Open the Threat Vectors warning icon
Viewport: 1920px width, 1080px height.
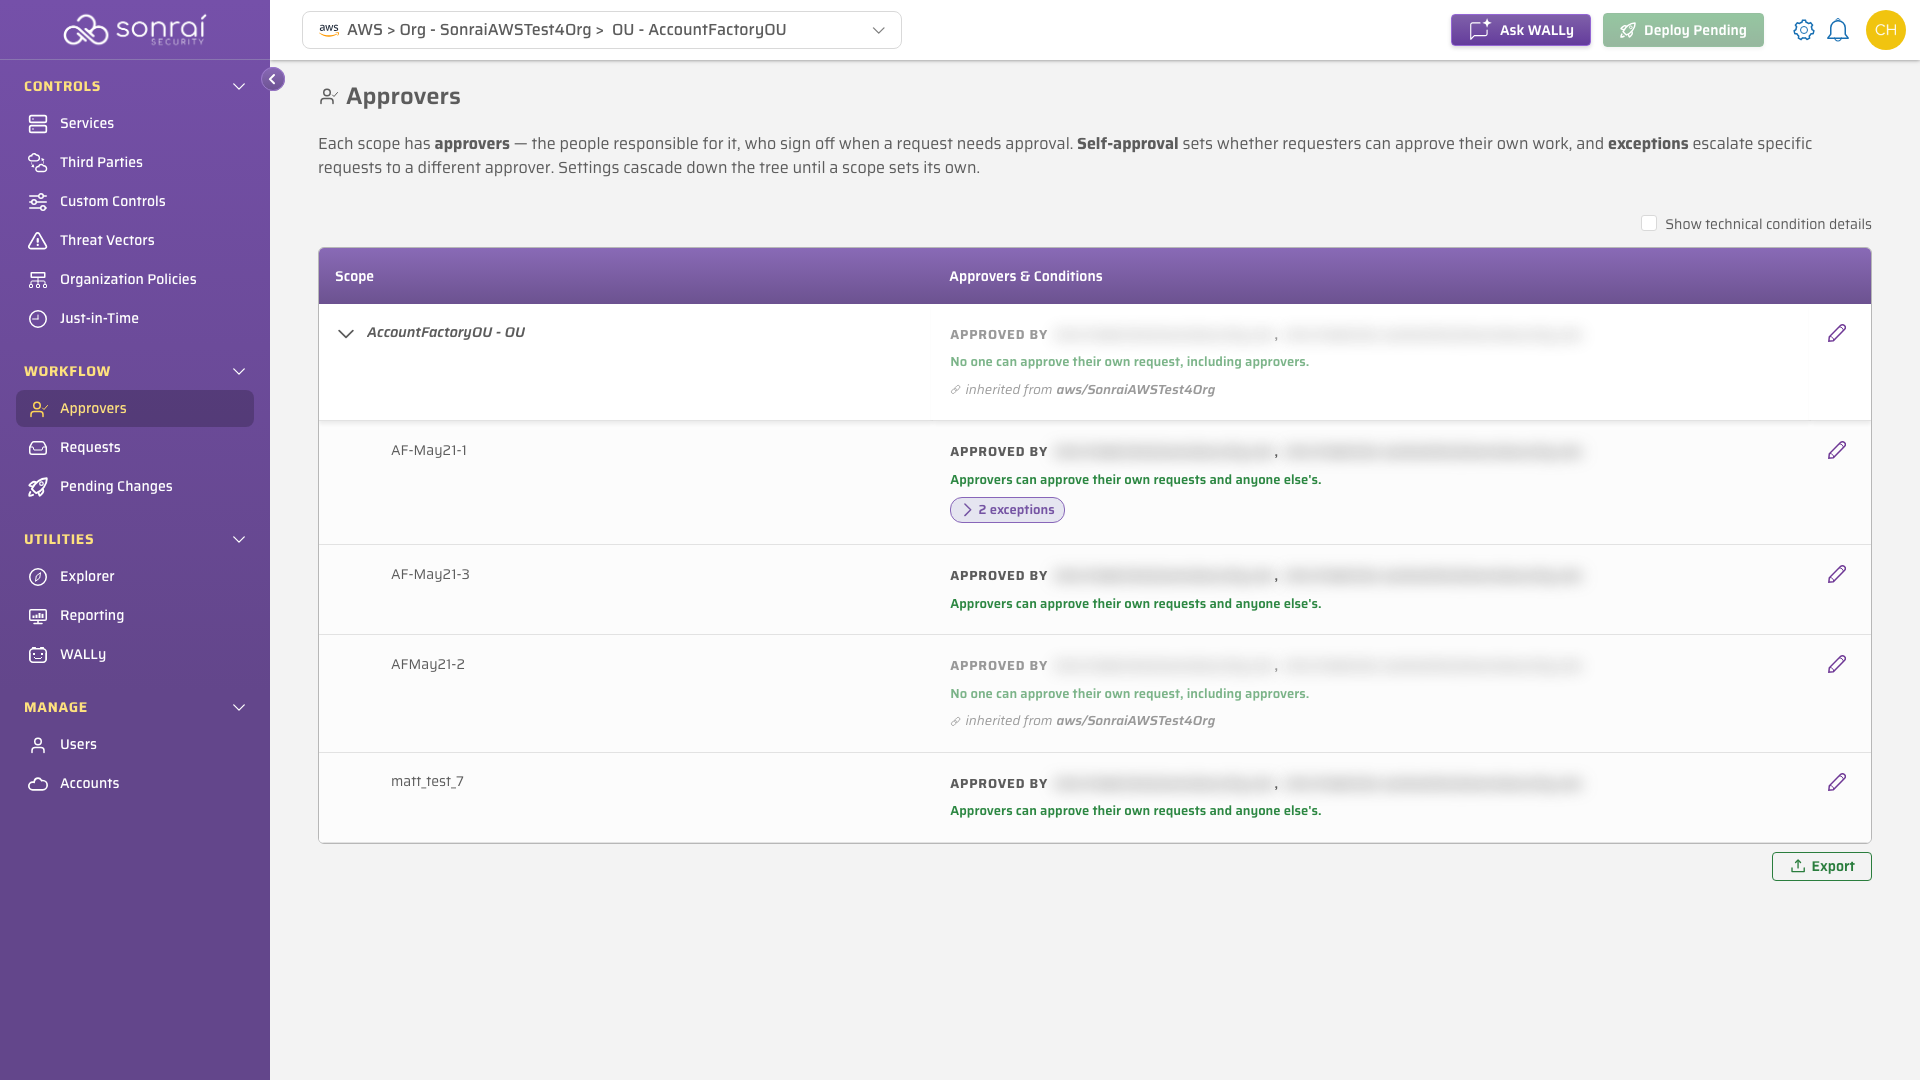[38, 240]
